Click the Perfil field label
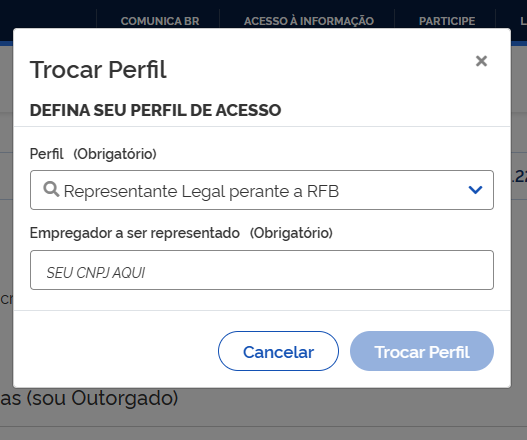 (46, 154)
